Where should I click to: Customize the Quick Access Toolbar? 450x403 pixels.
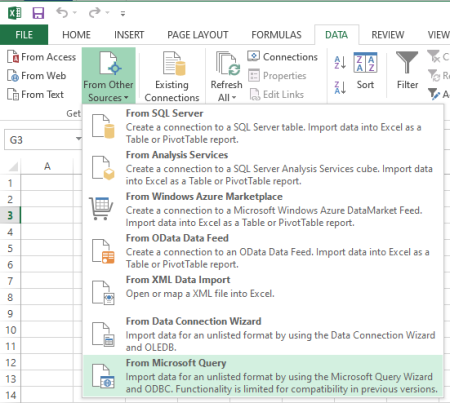(123, 14)
